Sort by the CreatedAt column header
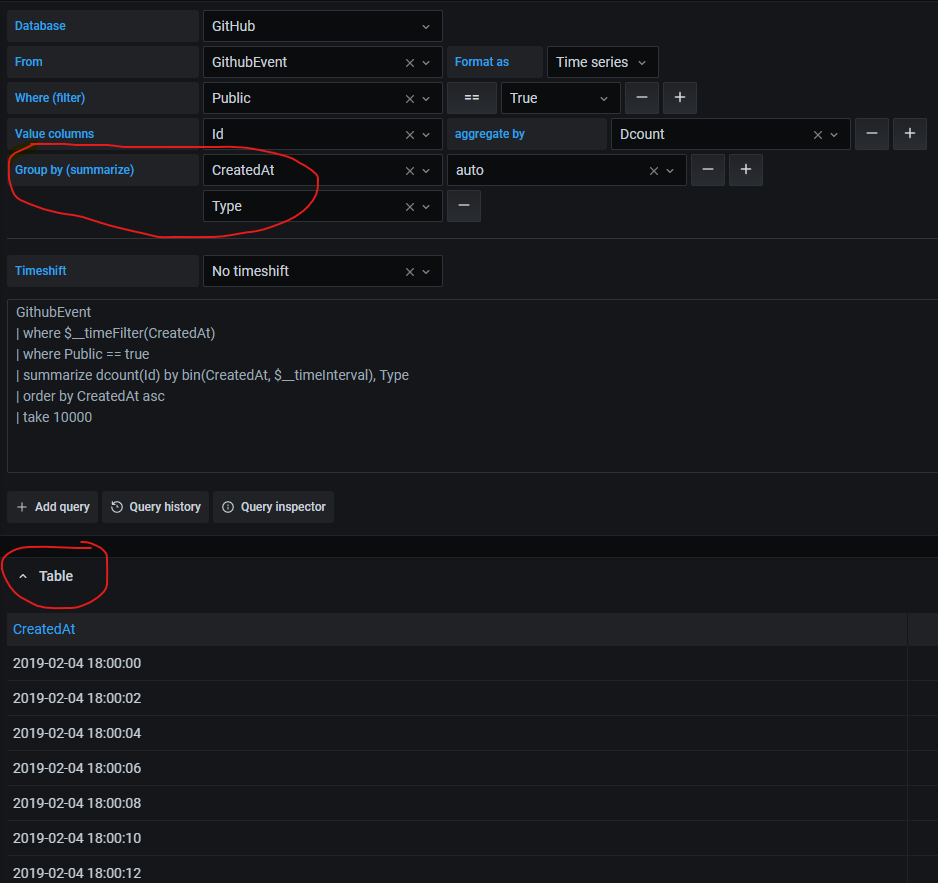 click(x=44, y=629)
